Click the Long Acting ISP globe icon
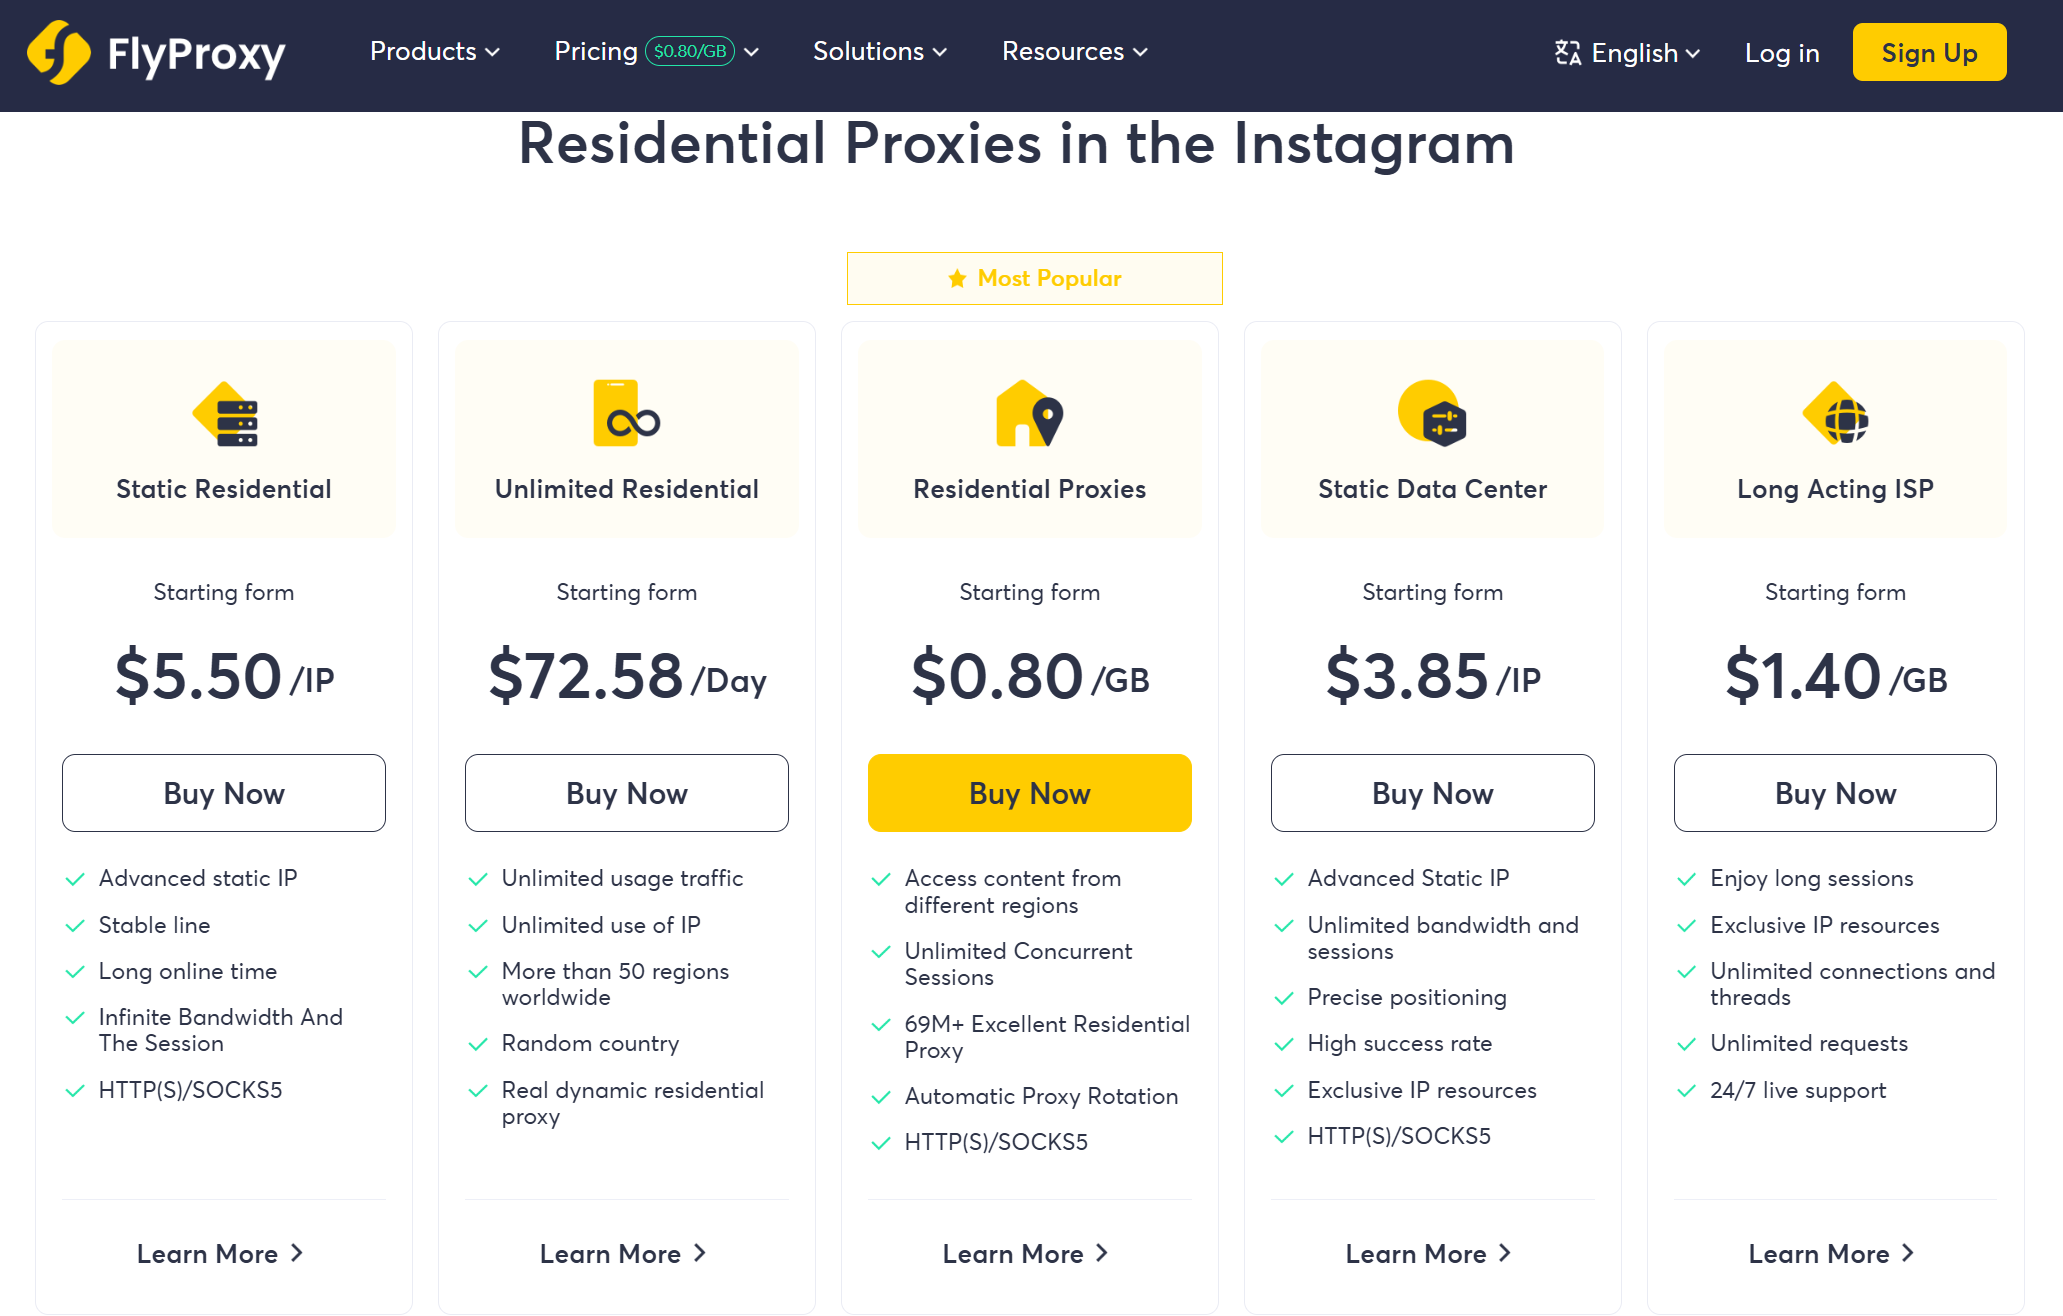Screen dimensions: 2063x1316 1836,418
